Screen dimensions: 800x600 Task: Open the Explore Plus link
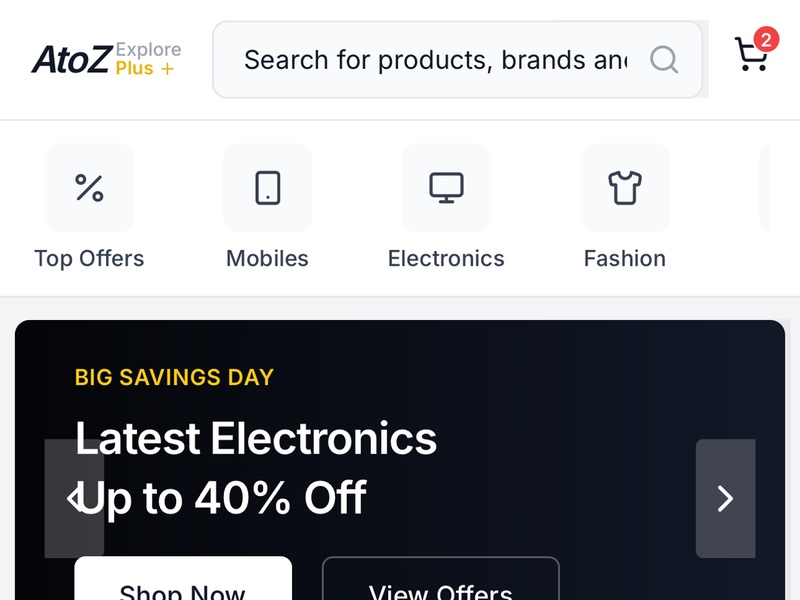pos(148,59)
